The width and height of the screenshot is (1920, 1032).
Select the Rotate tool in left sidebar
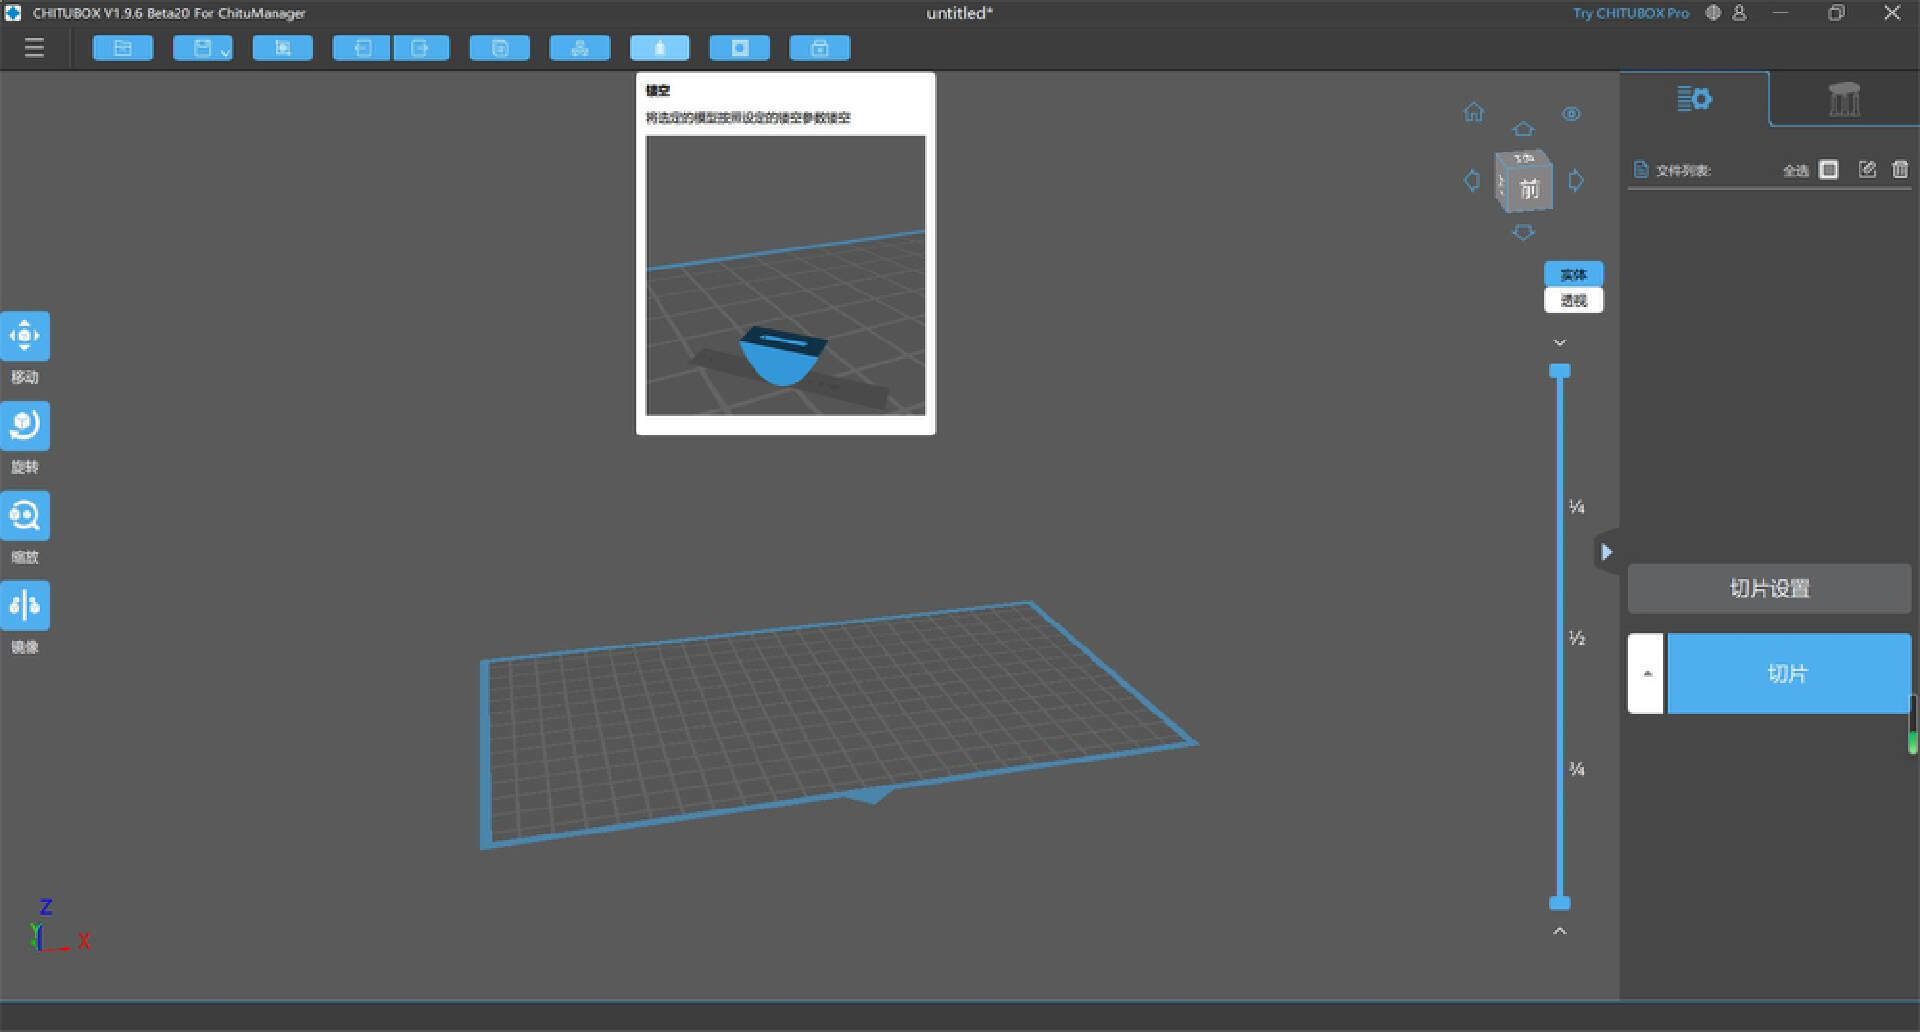(x=25, y=426)
